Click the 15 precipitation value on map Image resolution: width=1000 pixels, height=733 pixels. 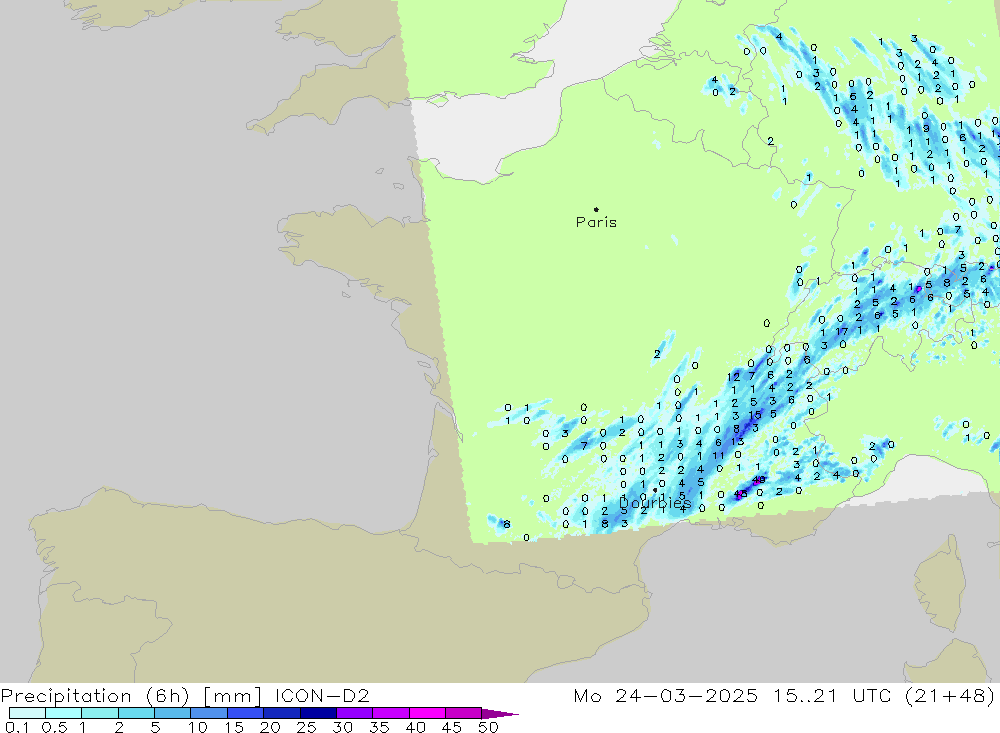[x=755, y=415]
